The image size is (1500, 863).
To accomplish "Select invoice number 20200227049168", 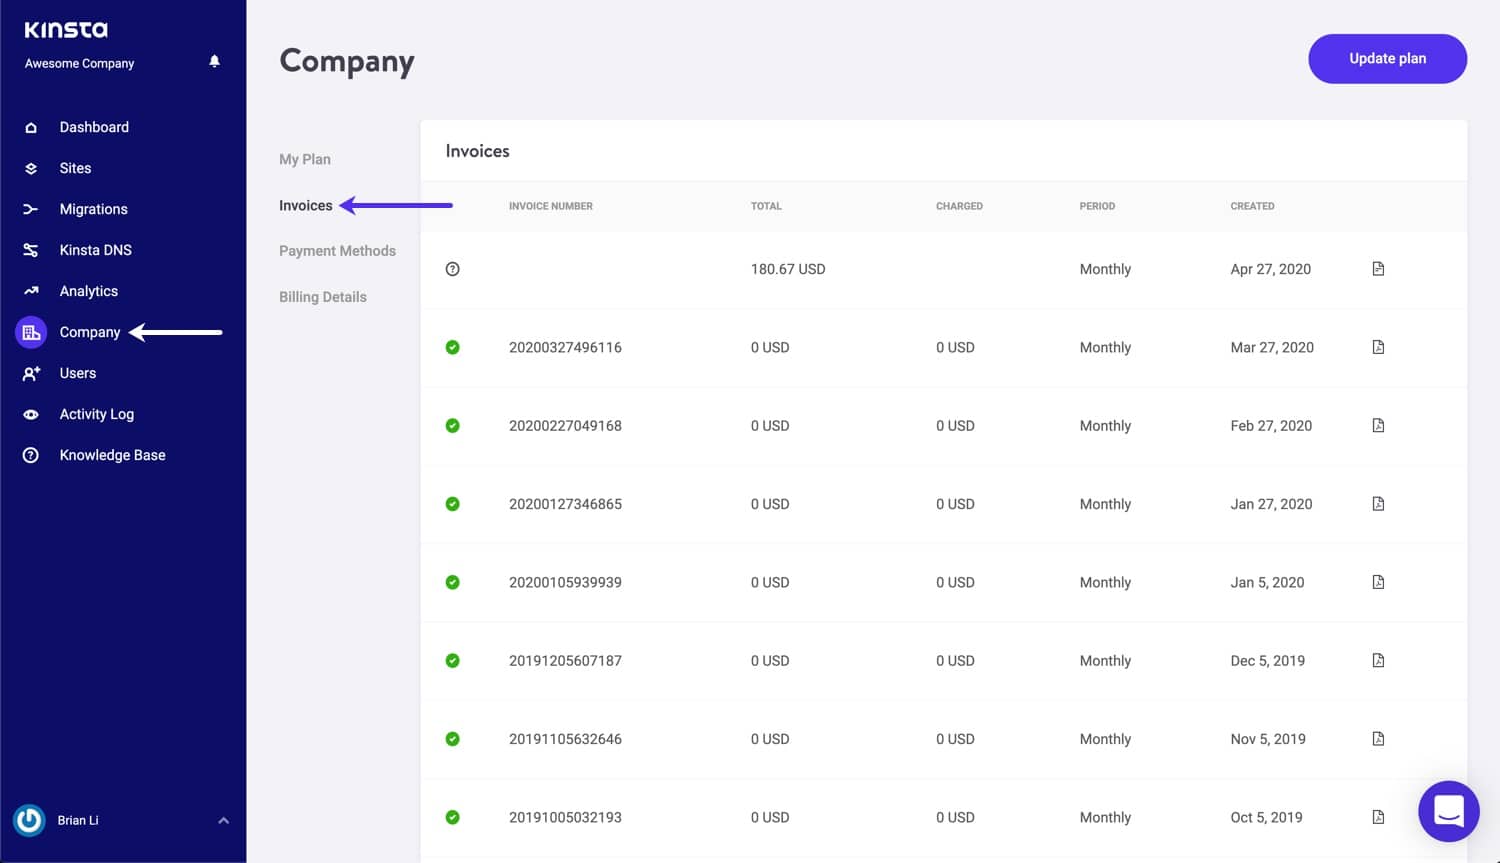I will coord(565,426).
